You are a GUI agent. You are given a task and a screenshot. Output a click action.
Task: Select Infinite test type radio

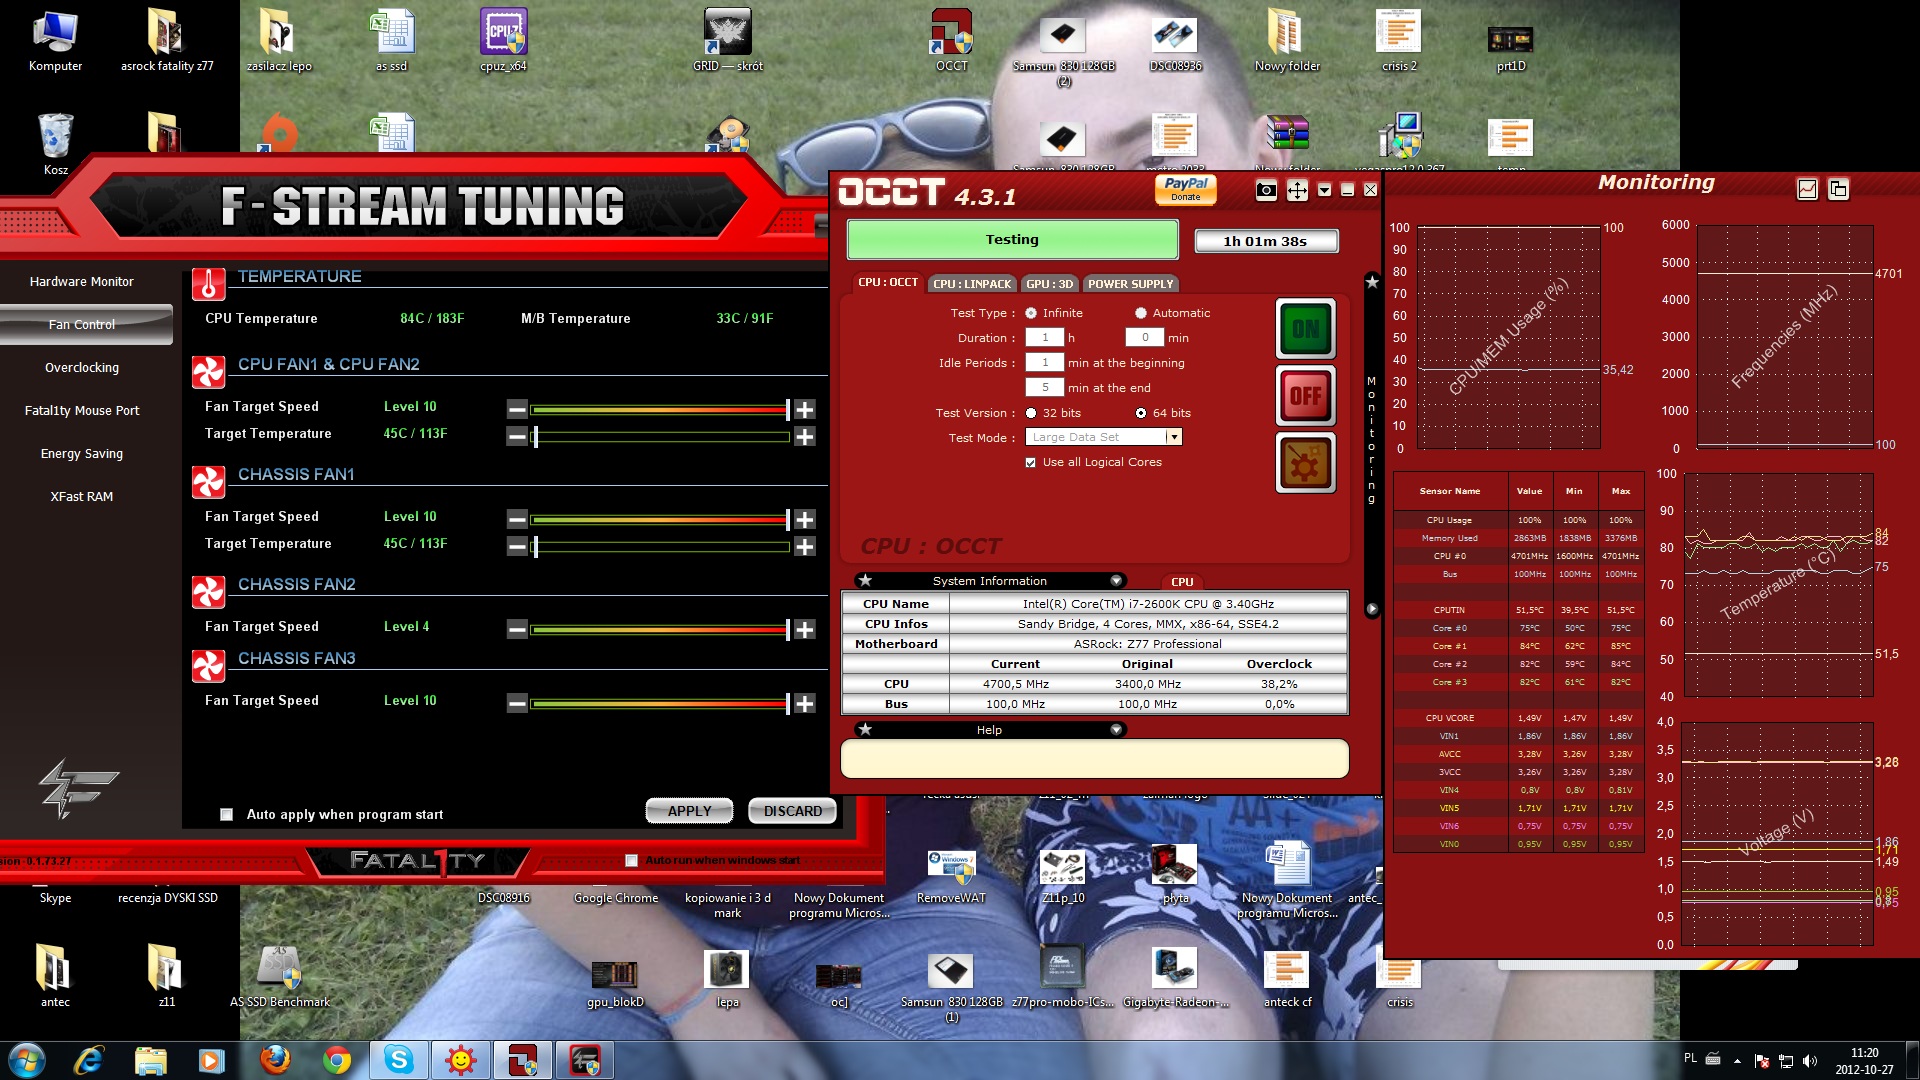[x=1031, y=313]
